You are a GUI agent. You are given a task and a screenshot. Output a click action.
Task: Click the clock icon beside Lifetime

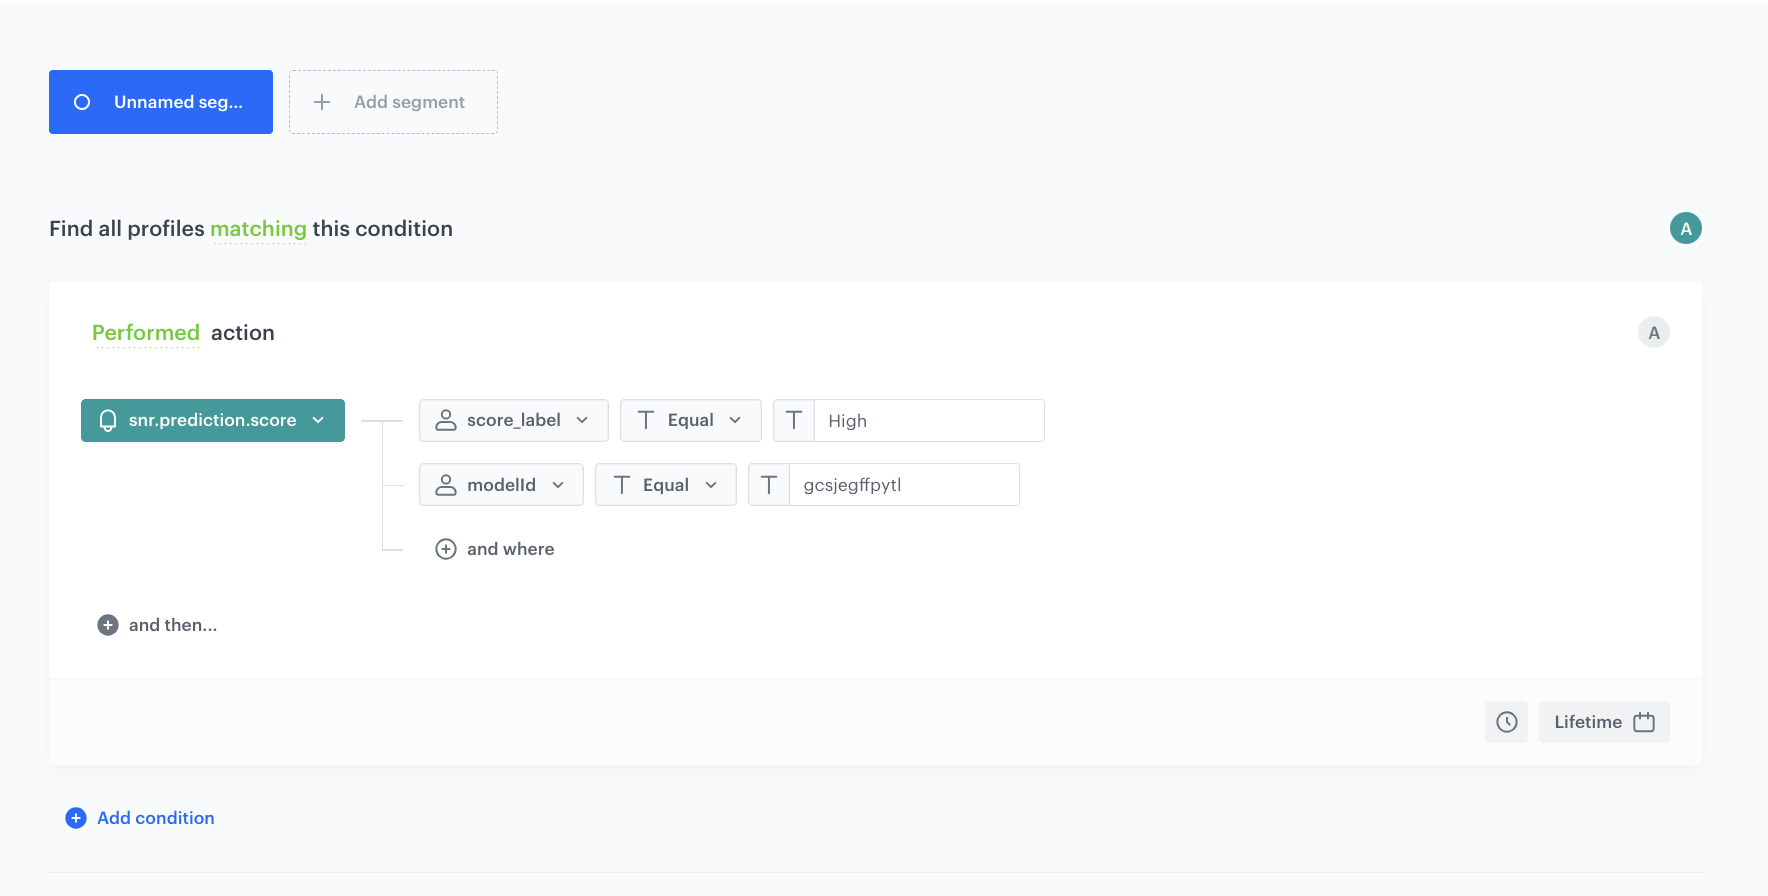coord(1506,722)
